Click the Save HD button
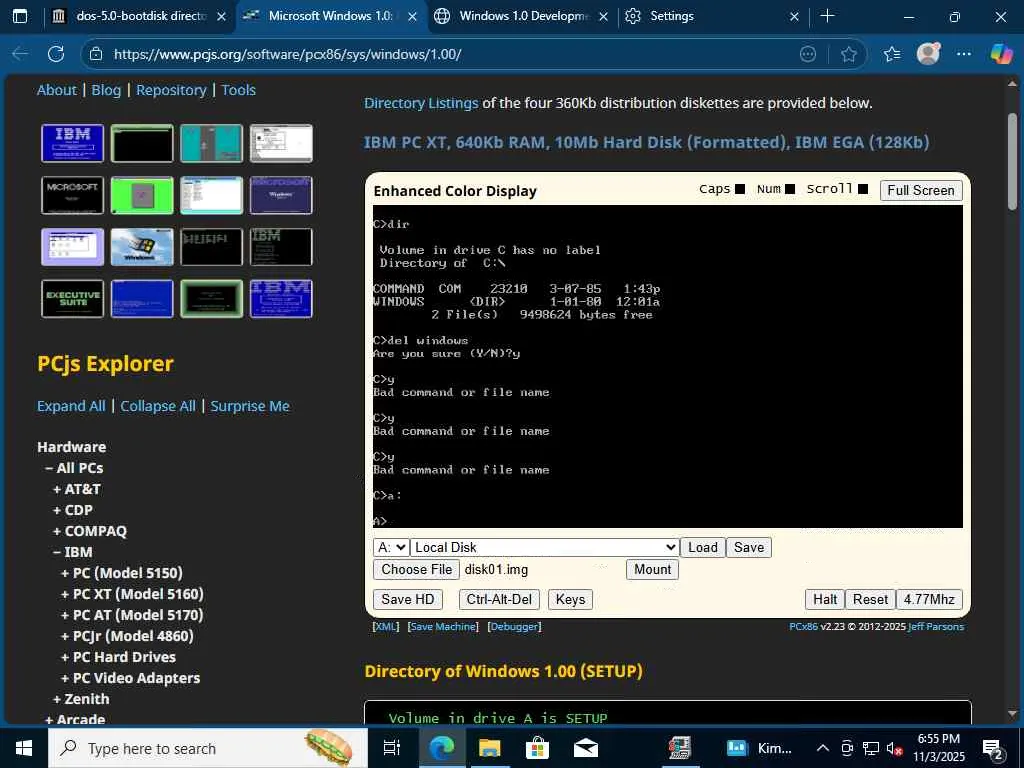Image resolution: width=1024 pixels, height=768 pixels. point(408,600)
